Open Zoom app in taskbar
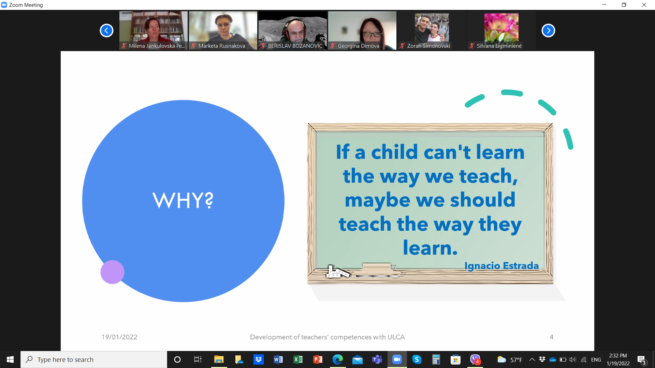Viewport: 655px width, 368px height. [x=397, y=360]
